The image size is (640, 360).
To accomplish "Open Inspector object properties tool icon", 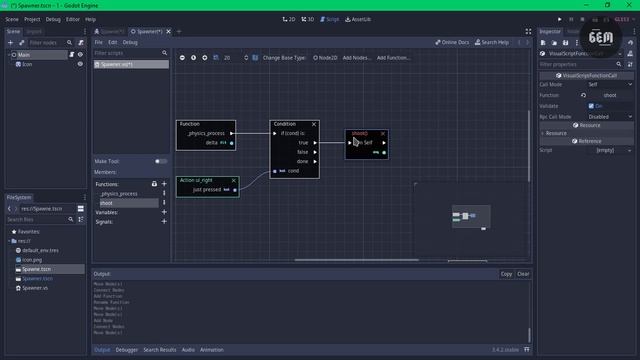I will click(630, 64).
